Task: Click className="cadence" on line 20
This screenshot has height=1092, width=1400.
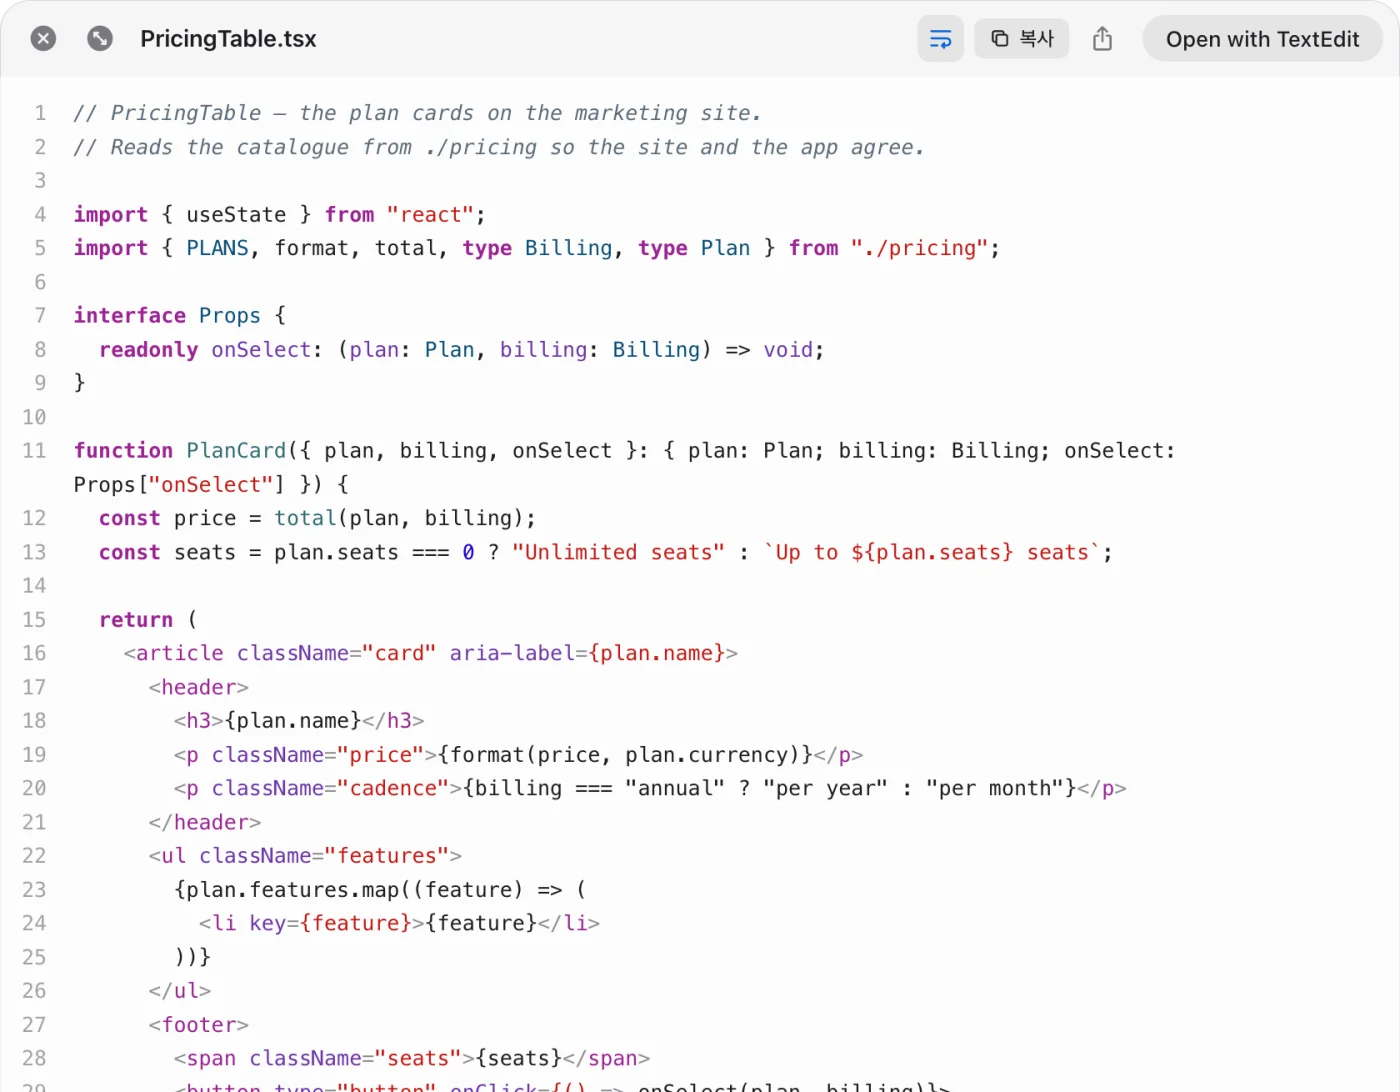Action: click(331, 789)
